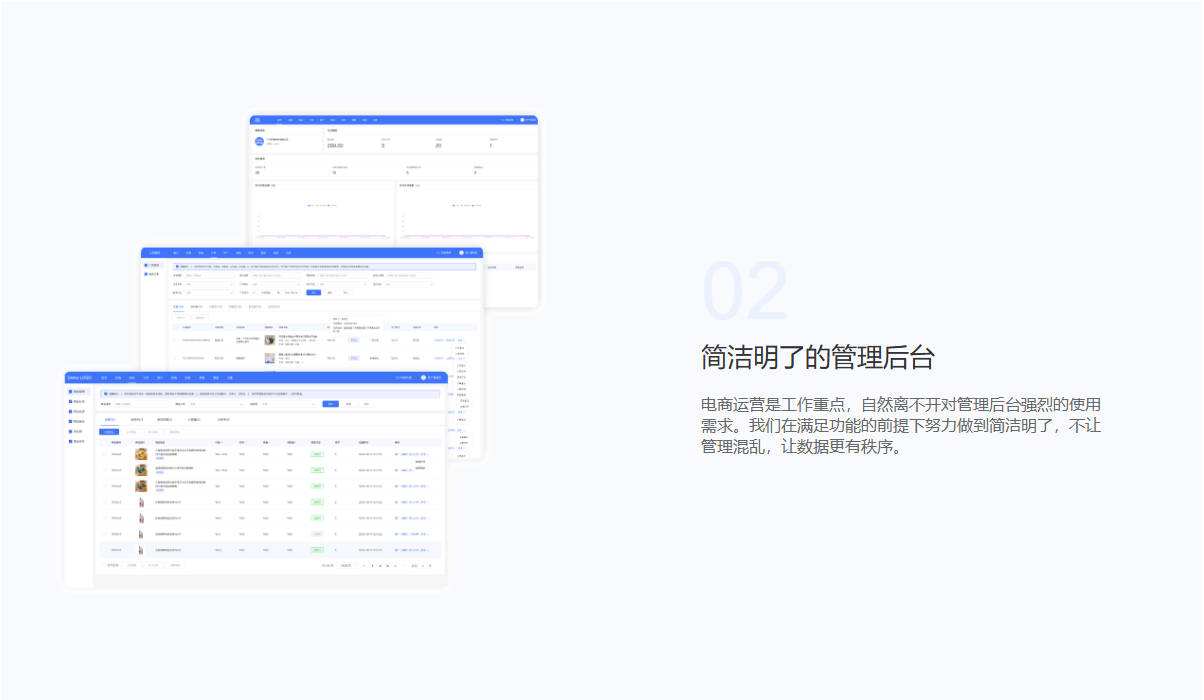The height and width of the screenshot is (700, 1204).
Task: Click the blue info icon in the front notice bar
Action: [x=105, y=394]
